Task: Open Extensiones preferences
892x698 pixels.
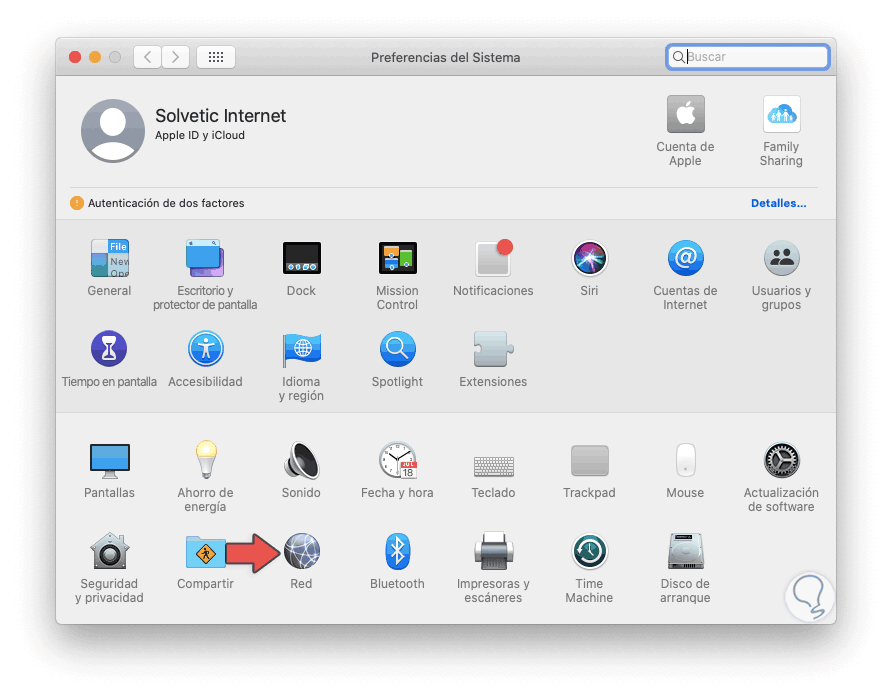Action: point(493,349)
